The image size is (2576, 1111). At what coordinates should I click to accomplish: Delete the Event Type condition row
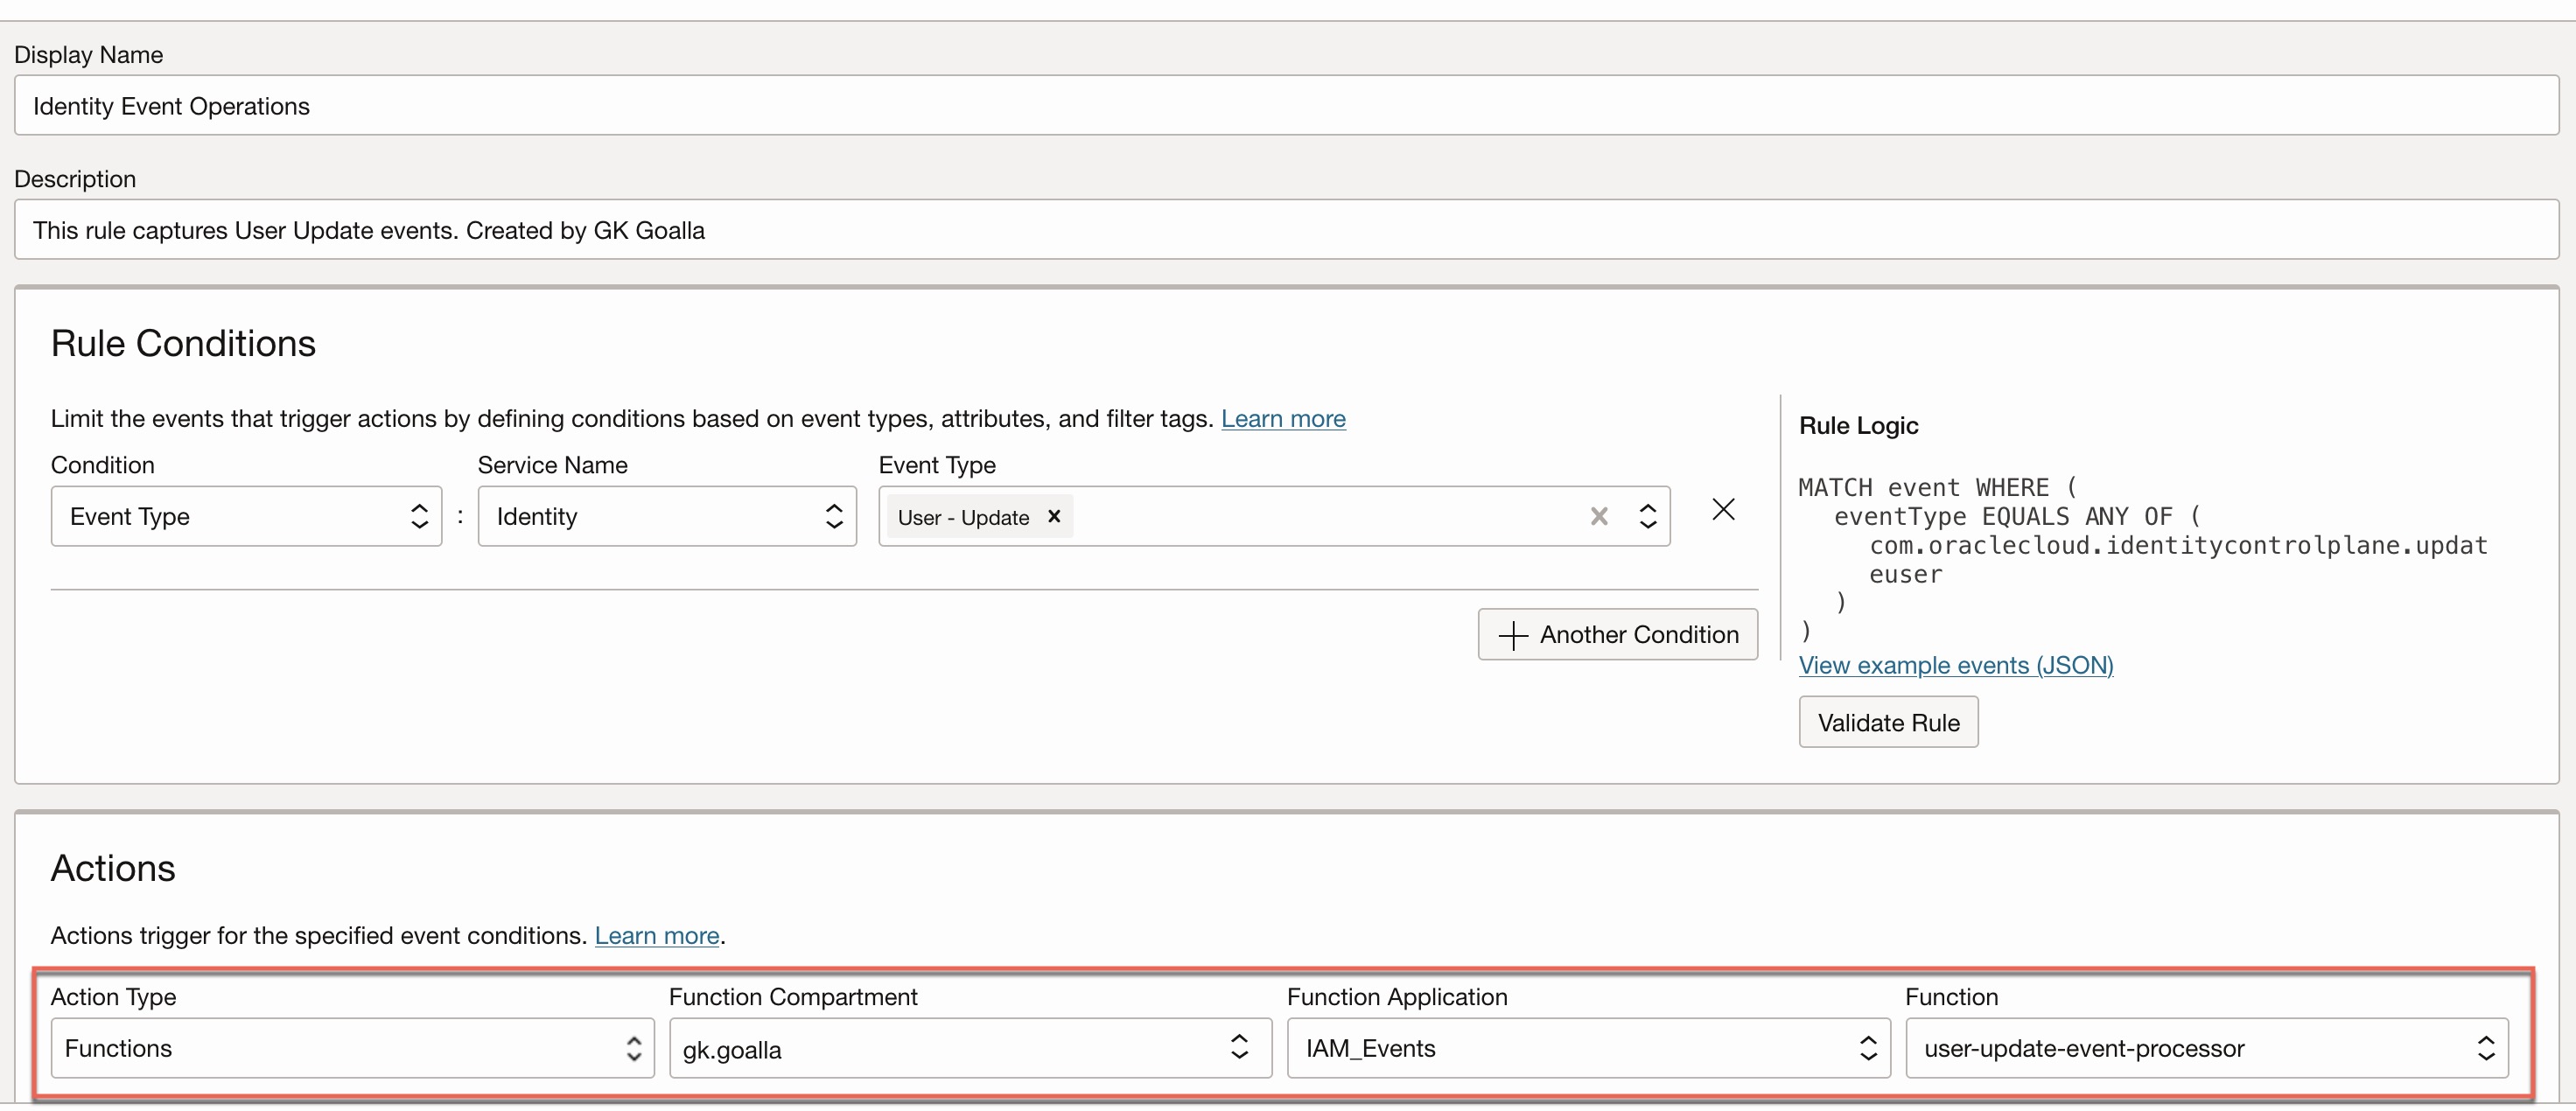coord(1723,510)
